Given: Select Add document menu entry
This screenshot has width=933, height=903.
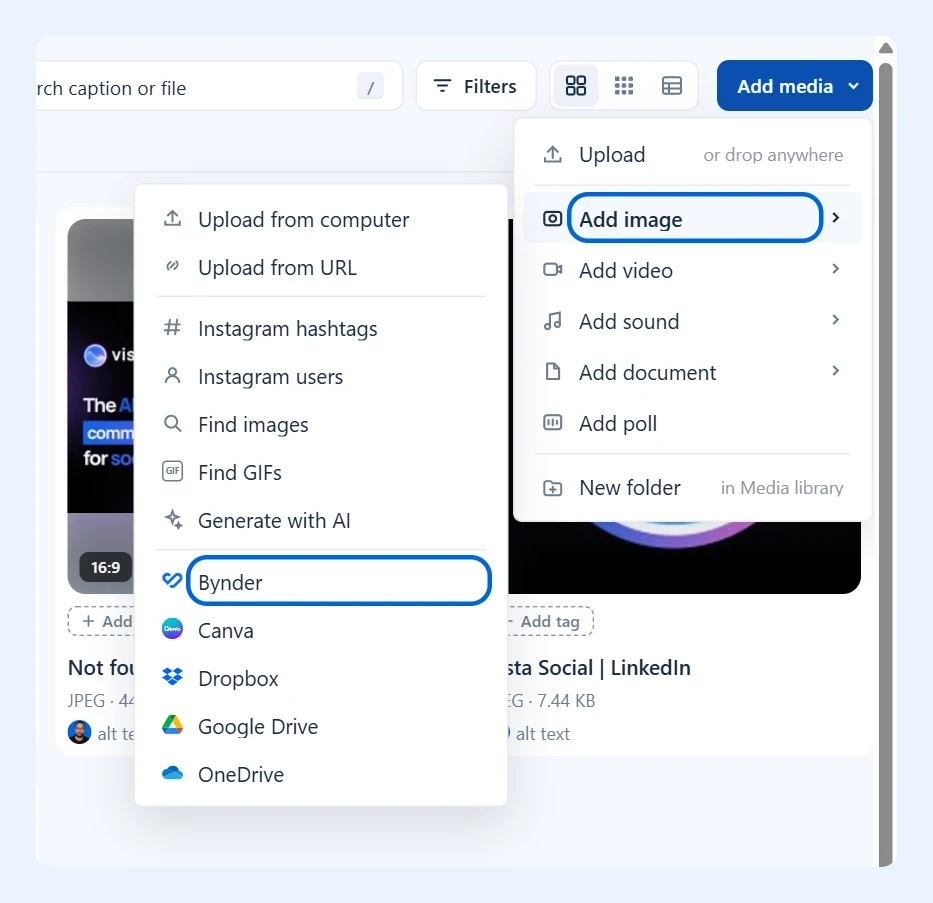Looking at the screenshot, I should click(x=693, y=372).
